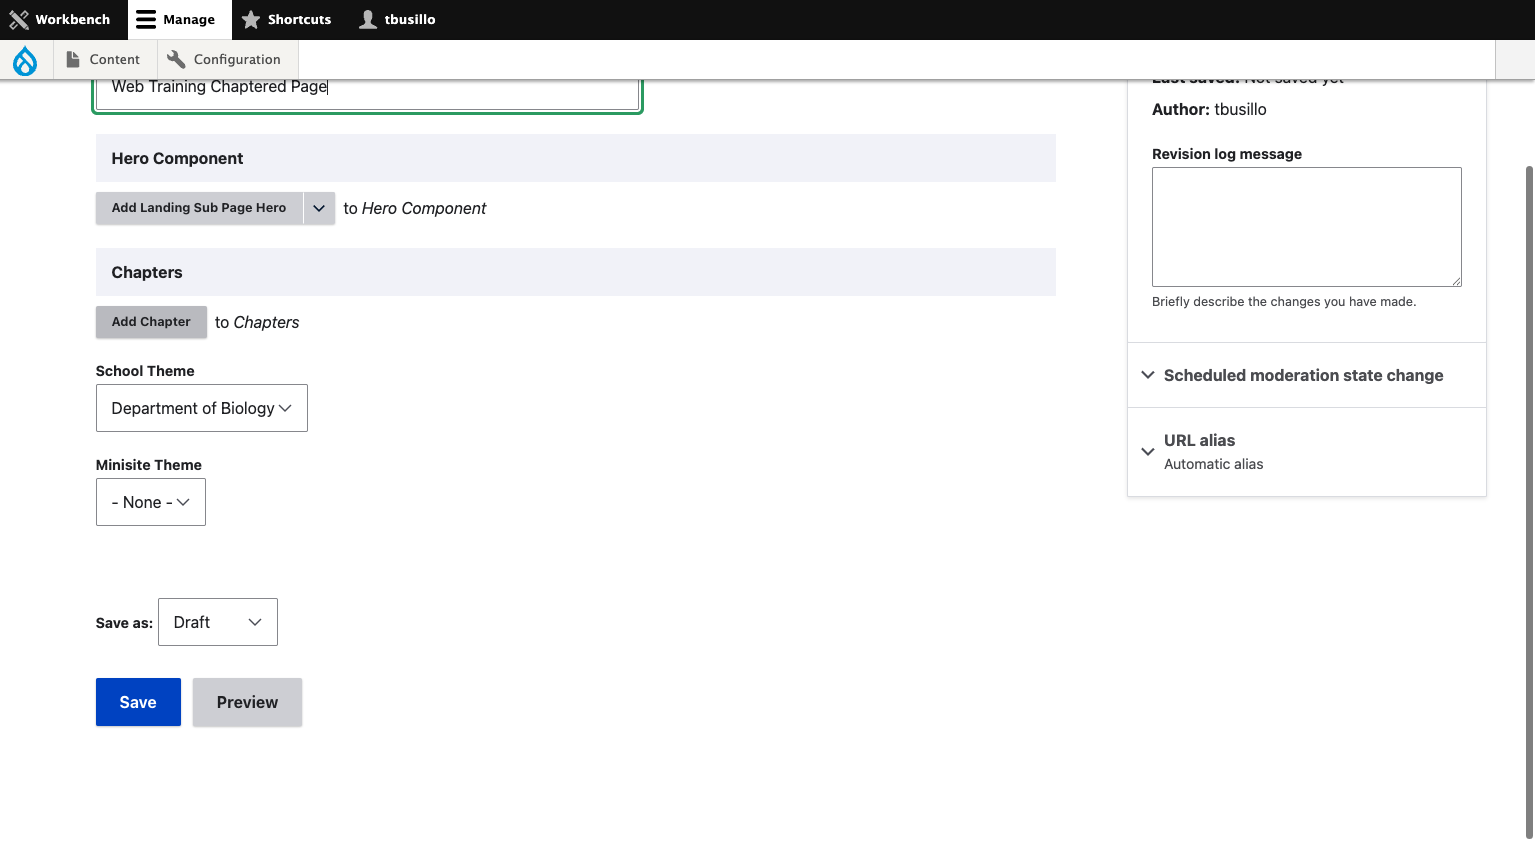The image size is (1535, 844).
Task: Click the Configuration wrench icon
Action: click(x=176, y=60)
